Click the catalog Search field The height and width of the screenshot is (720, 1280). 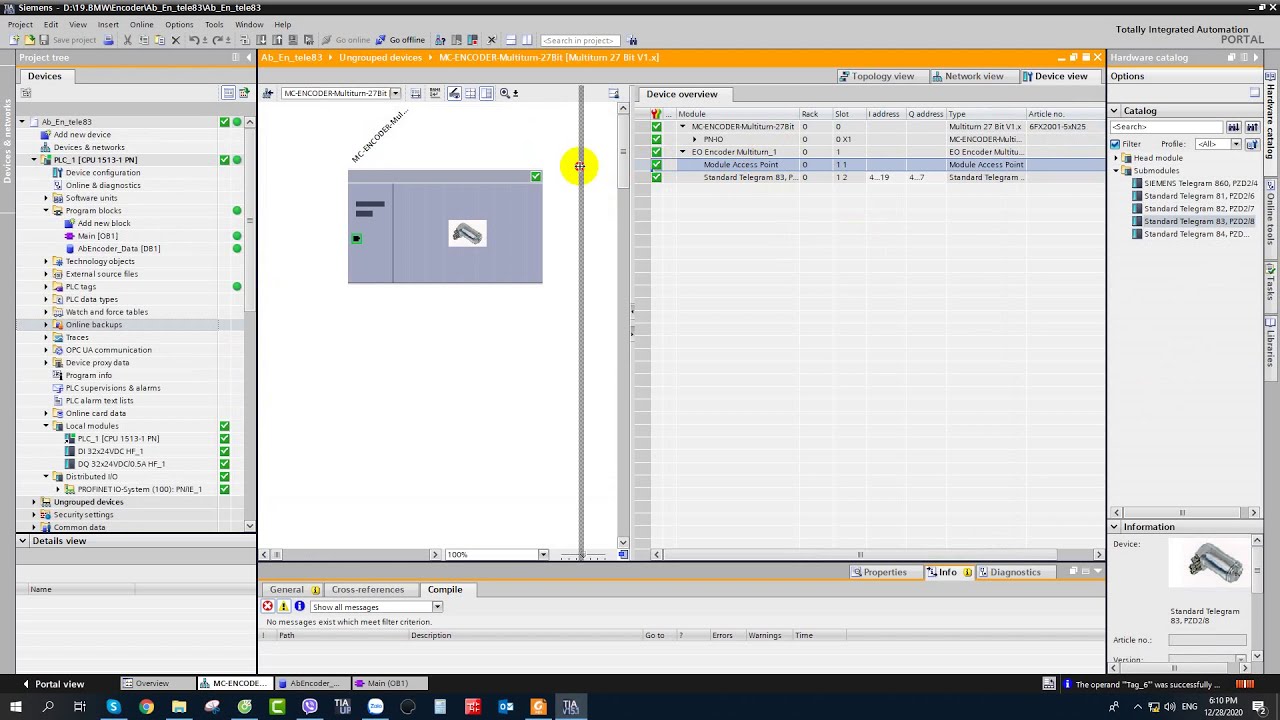(x=1167, y=127)
